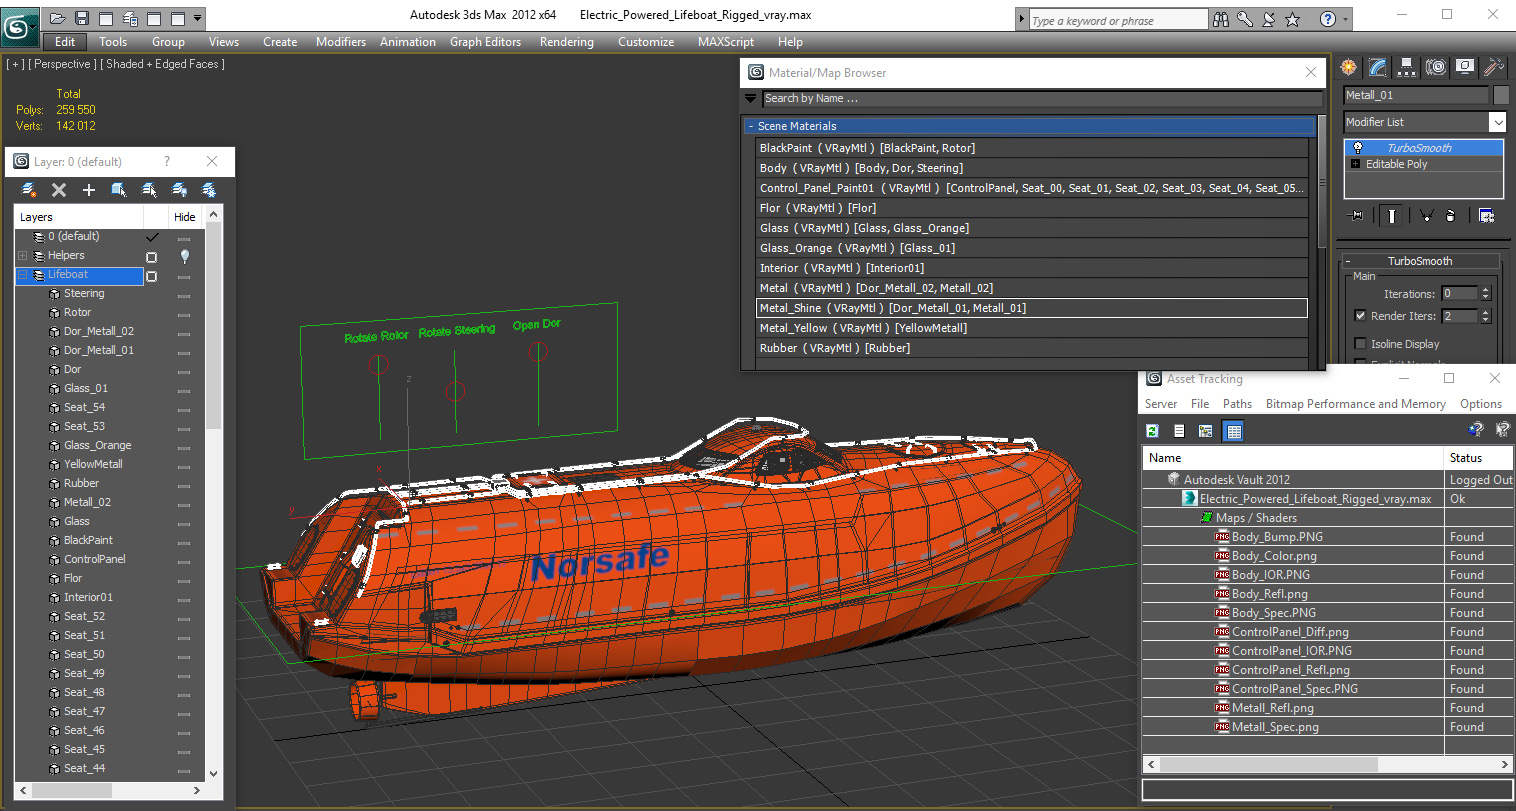Click Table View icon in Asset Tracking

point(1234,431)
